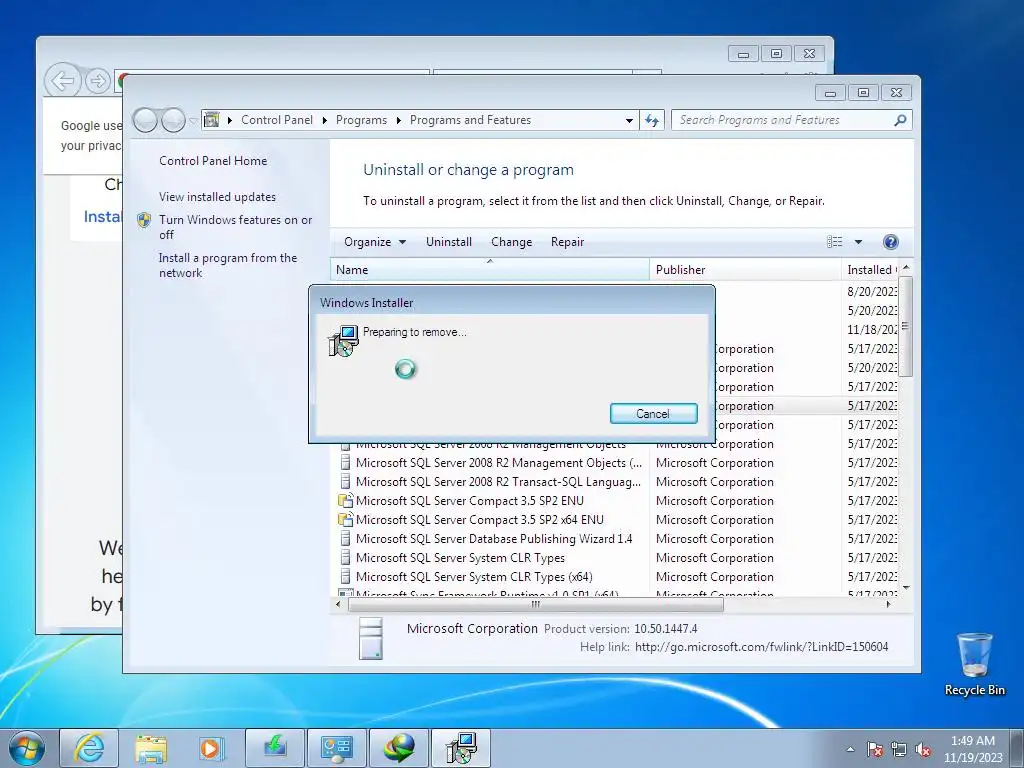Open the Recycle Bin desktop icon

pyautogui.click(x=974, y=664)
